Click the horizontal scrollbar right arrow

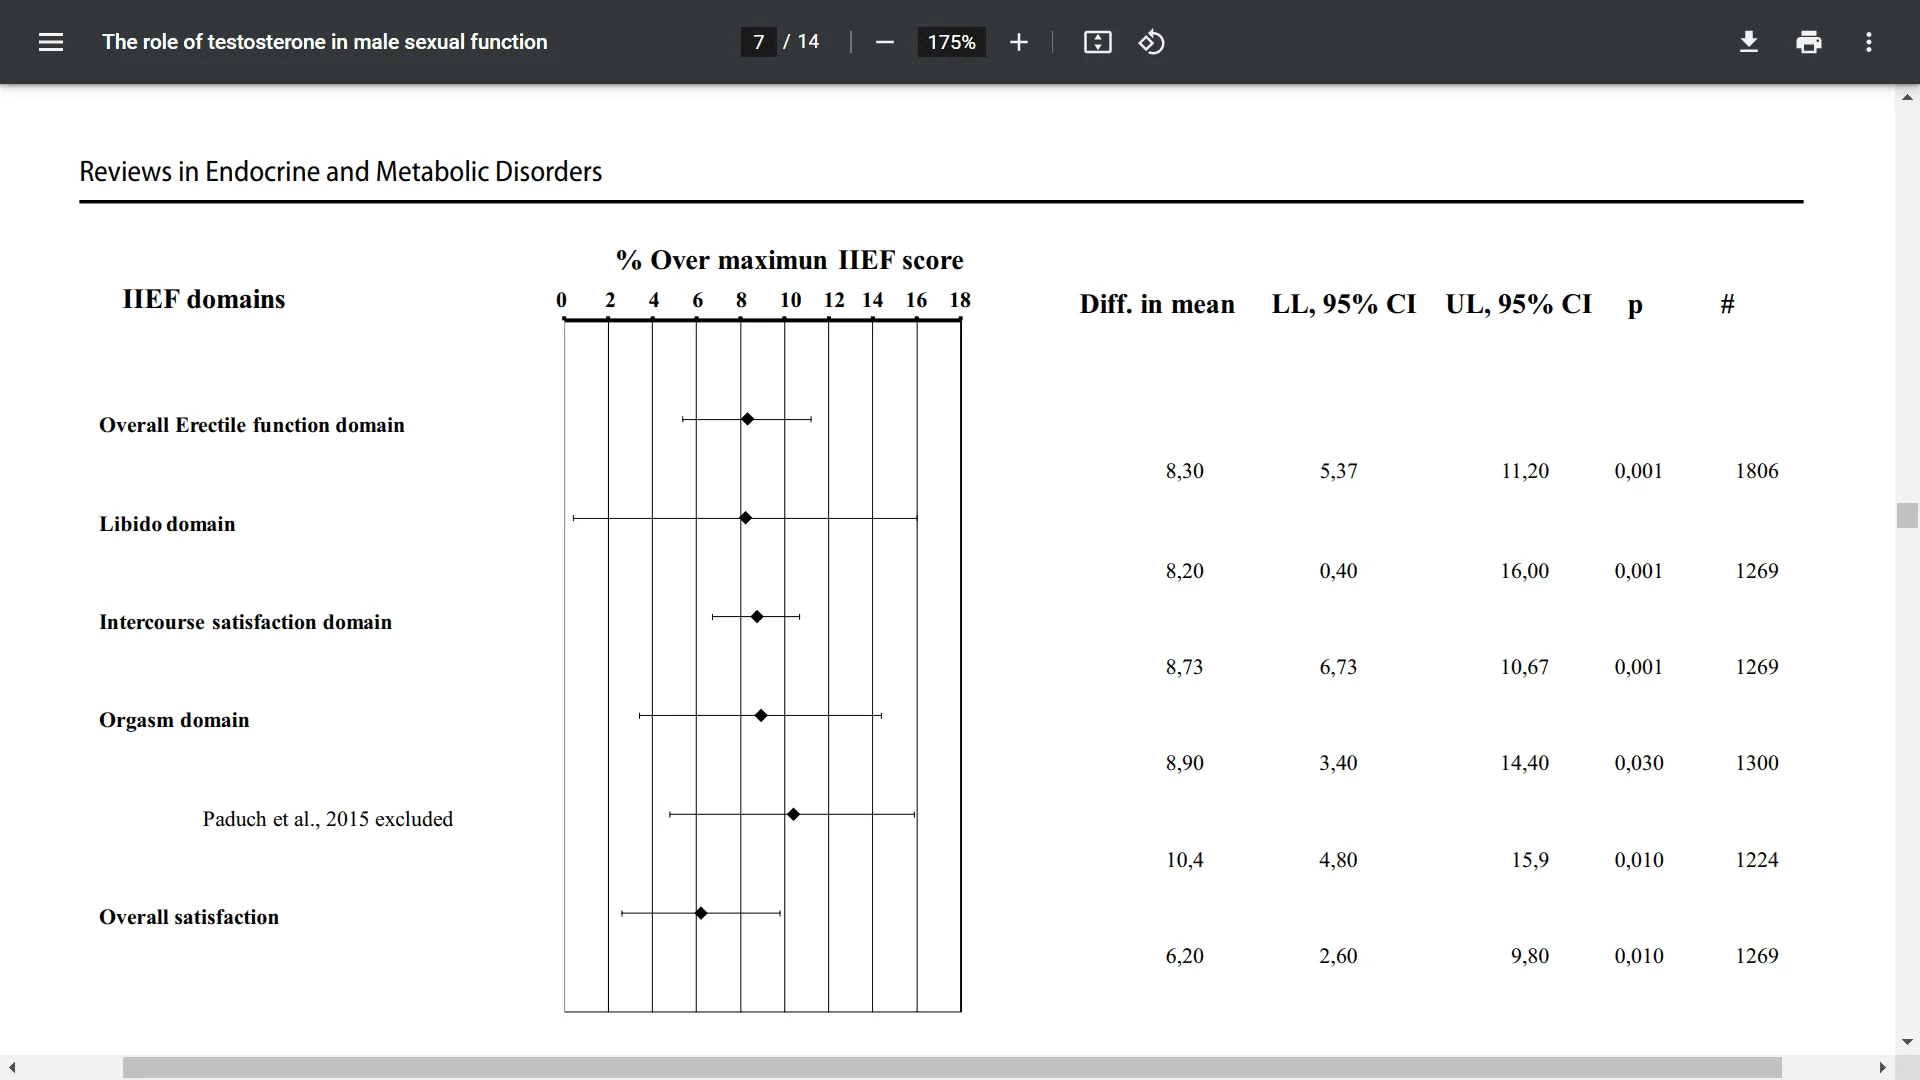click(x=1882, y=1068)
